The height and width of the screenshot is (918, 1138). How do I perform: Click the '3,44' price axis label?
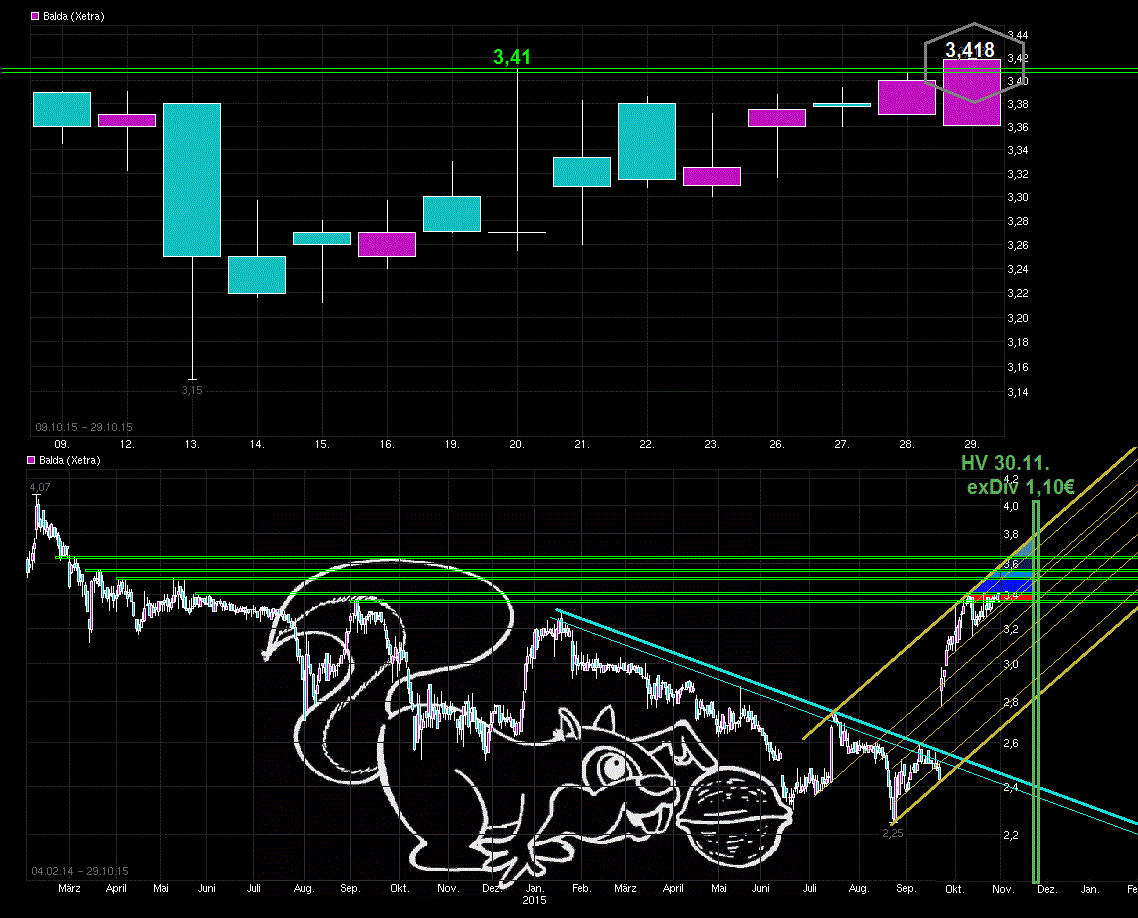click(x=1018, y=35)
